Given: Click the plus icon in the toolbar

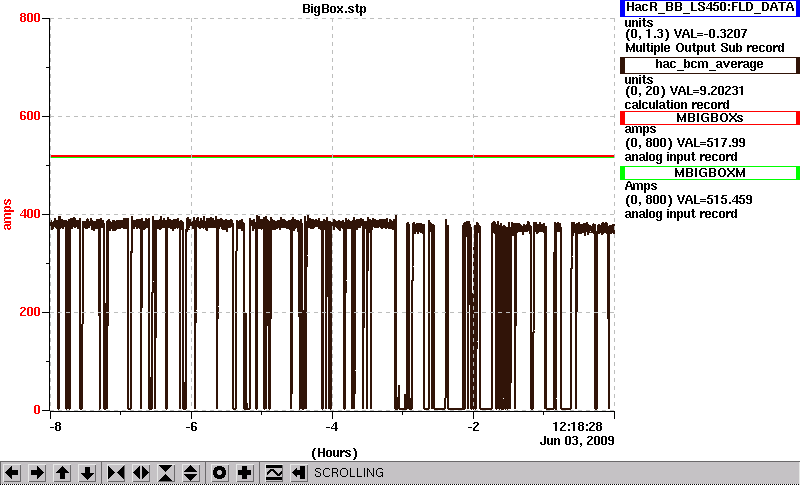Looking at the screenshot, I should (x=244, y=473).
